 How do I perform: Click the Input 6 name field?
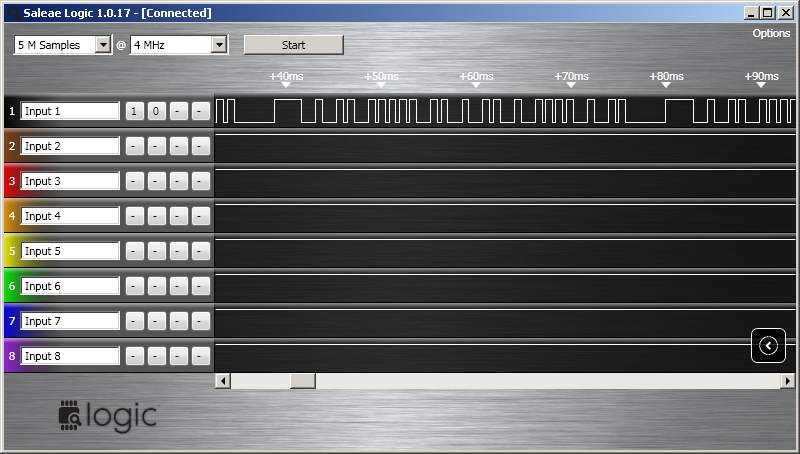pyautogui.click(x=70, y=286)
